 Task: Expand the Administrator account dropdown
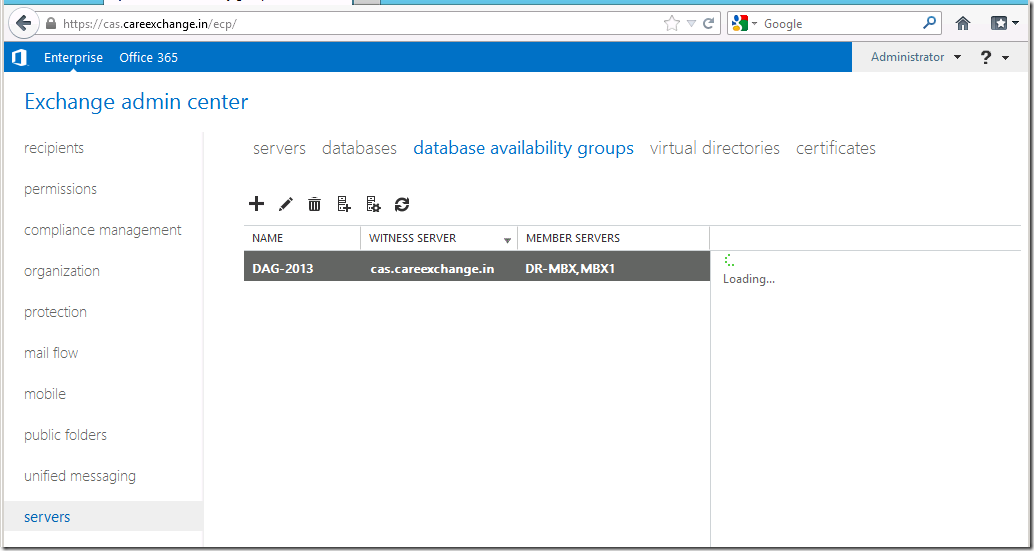915,57
